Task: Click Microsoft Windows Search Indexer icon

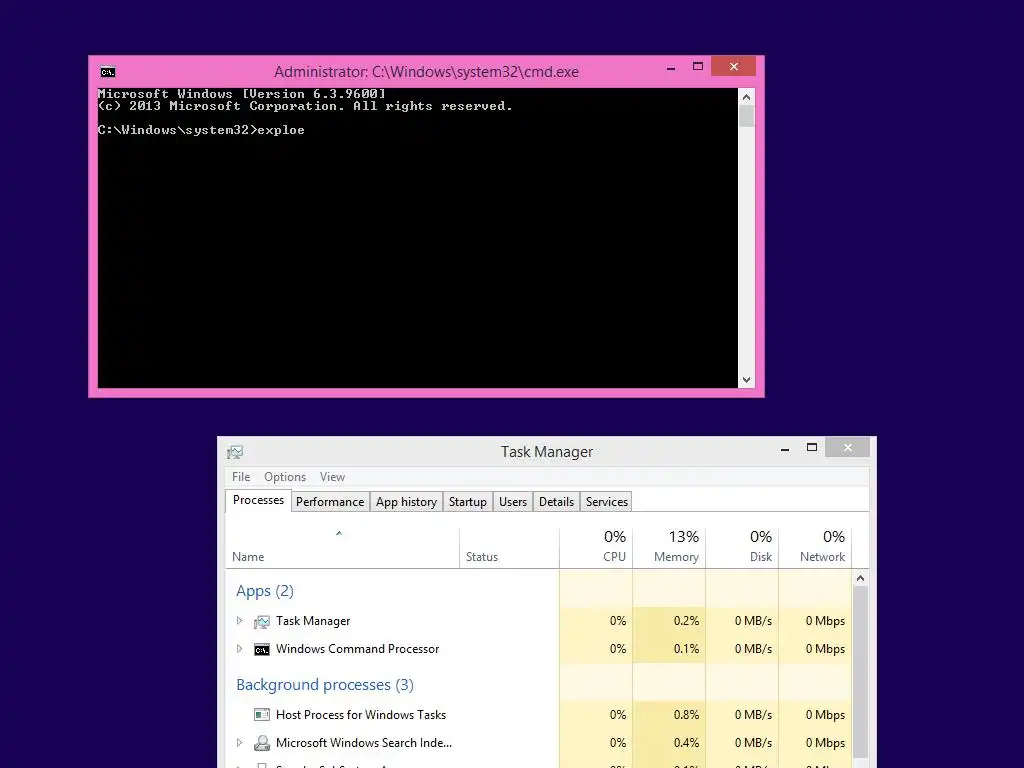Action: [x=262, y=743]
